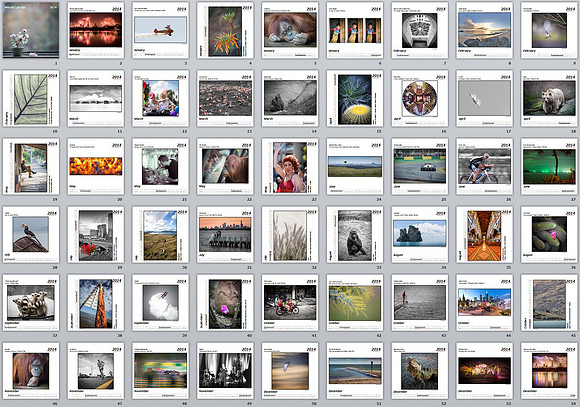This screenshot has height=407, width=580.
Task: Select slide 54 night city reflected in water
Action: (x=549, y=371)
